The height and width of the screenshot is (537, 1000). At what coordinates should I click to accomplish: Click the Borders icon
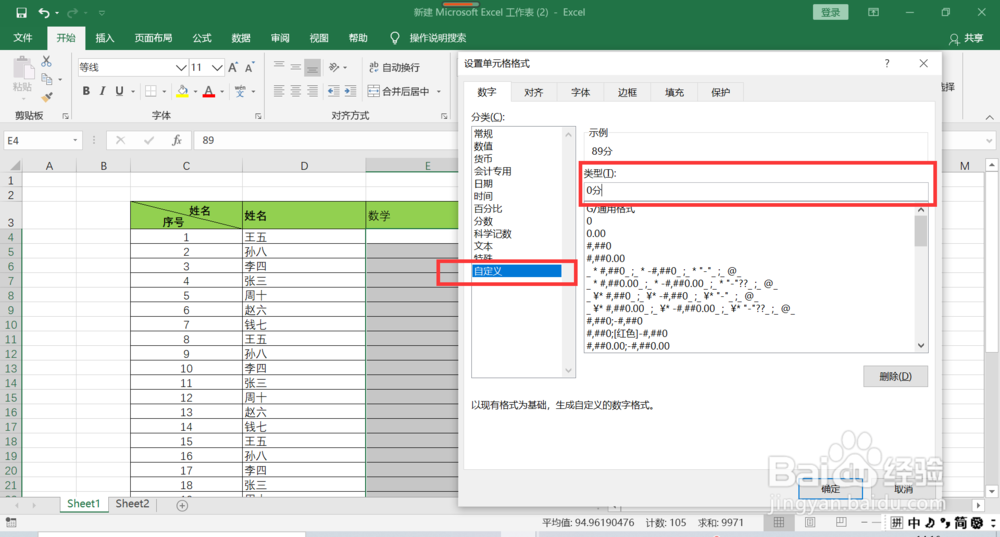(x=151, y=91)
